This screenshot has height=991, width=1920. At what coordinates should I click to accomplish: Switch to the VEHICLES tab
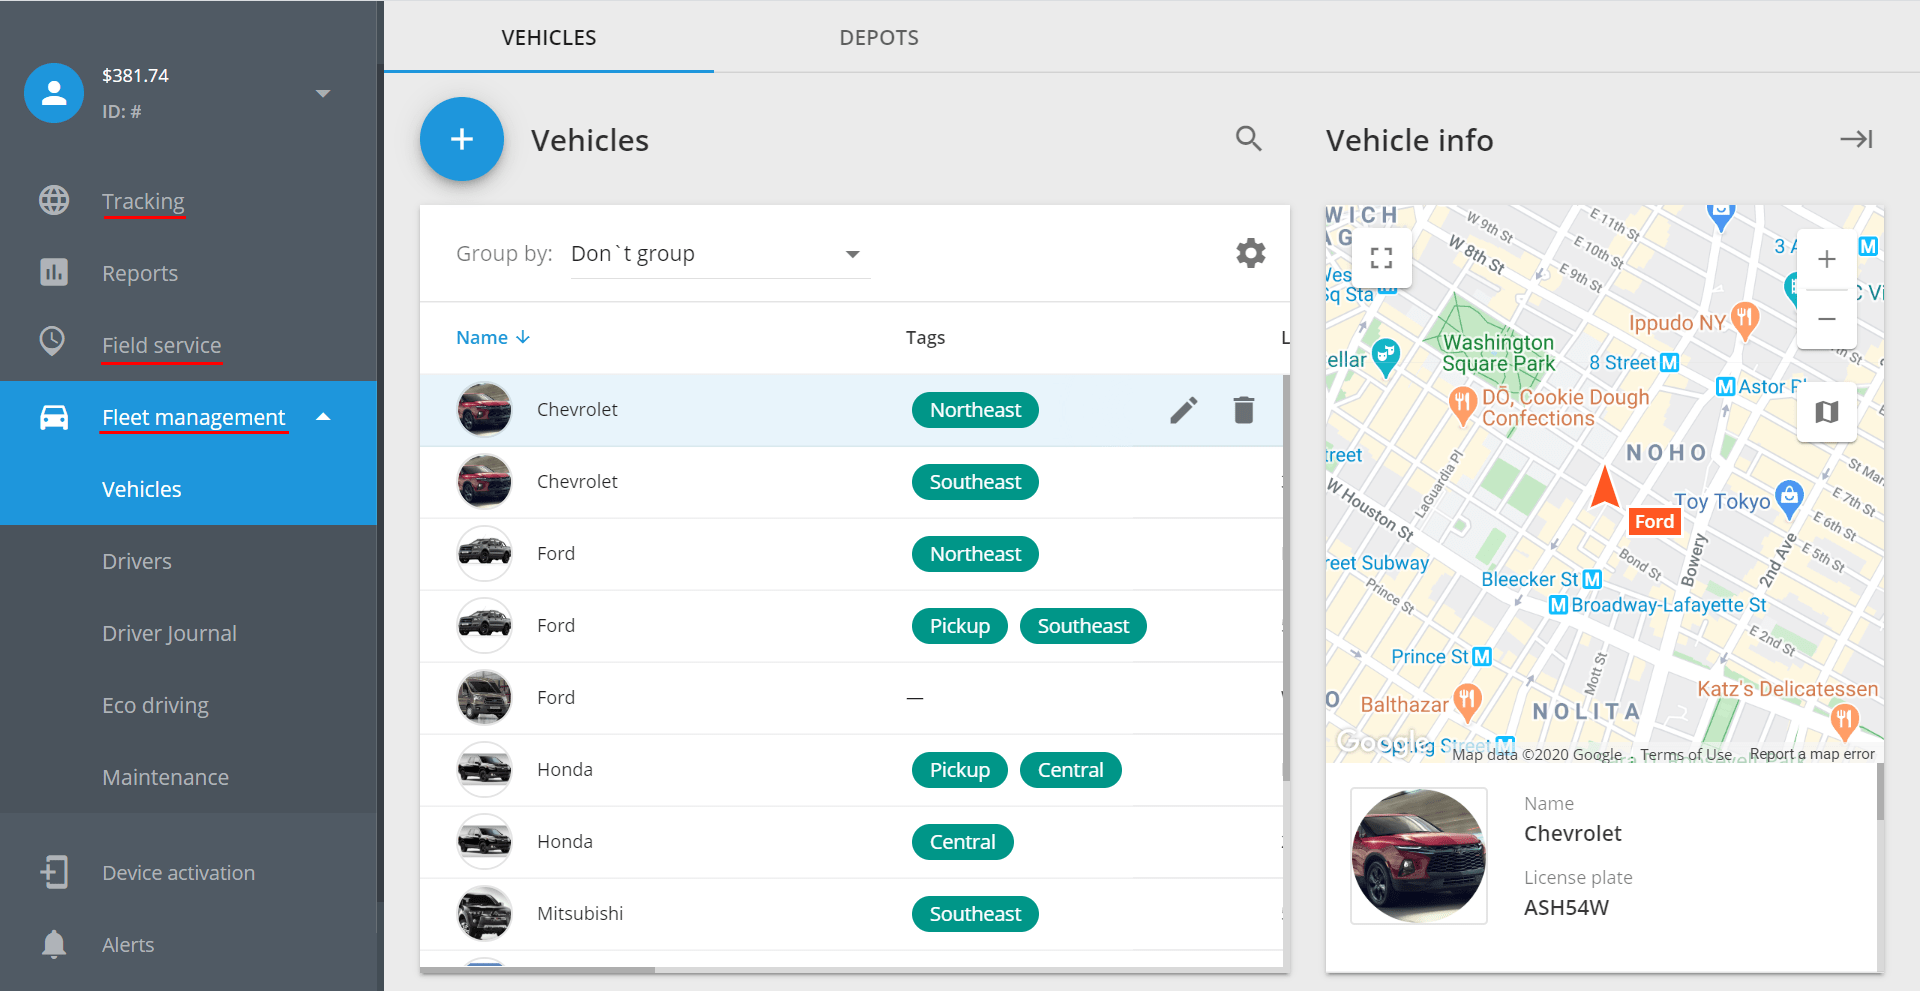pyautogui.click(x=549, y=37)
